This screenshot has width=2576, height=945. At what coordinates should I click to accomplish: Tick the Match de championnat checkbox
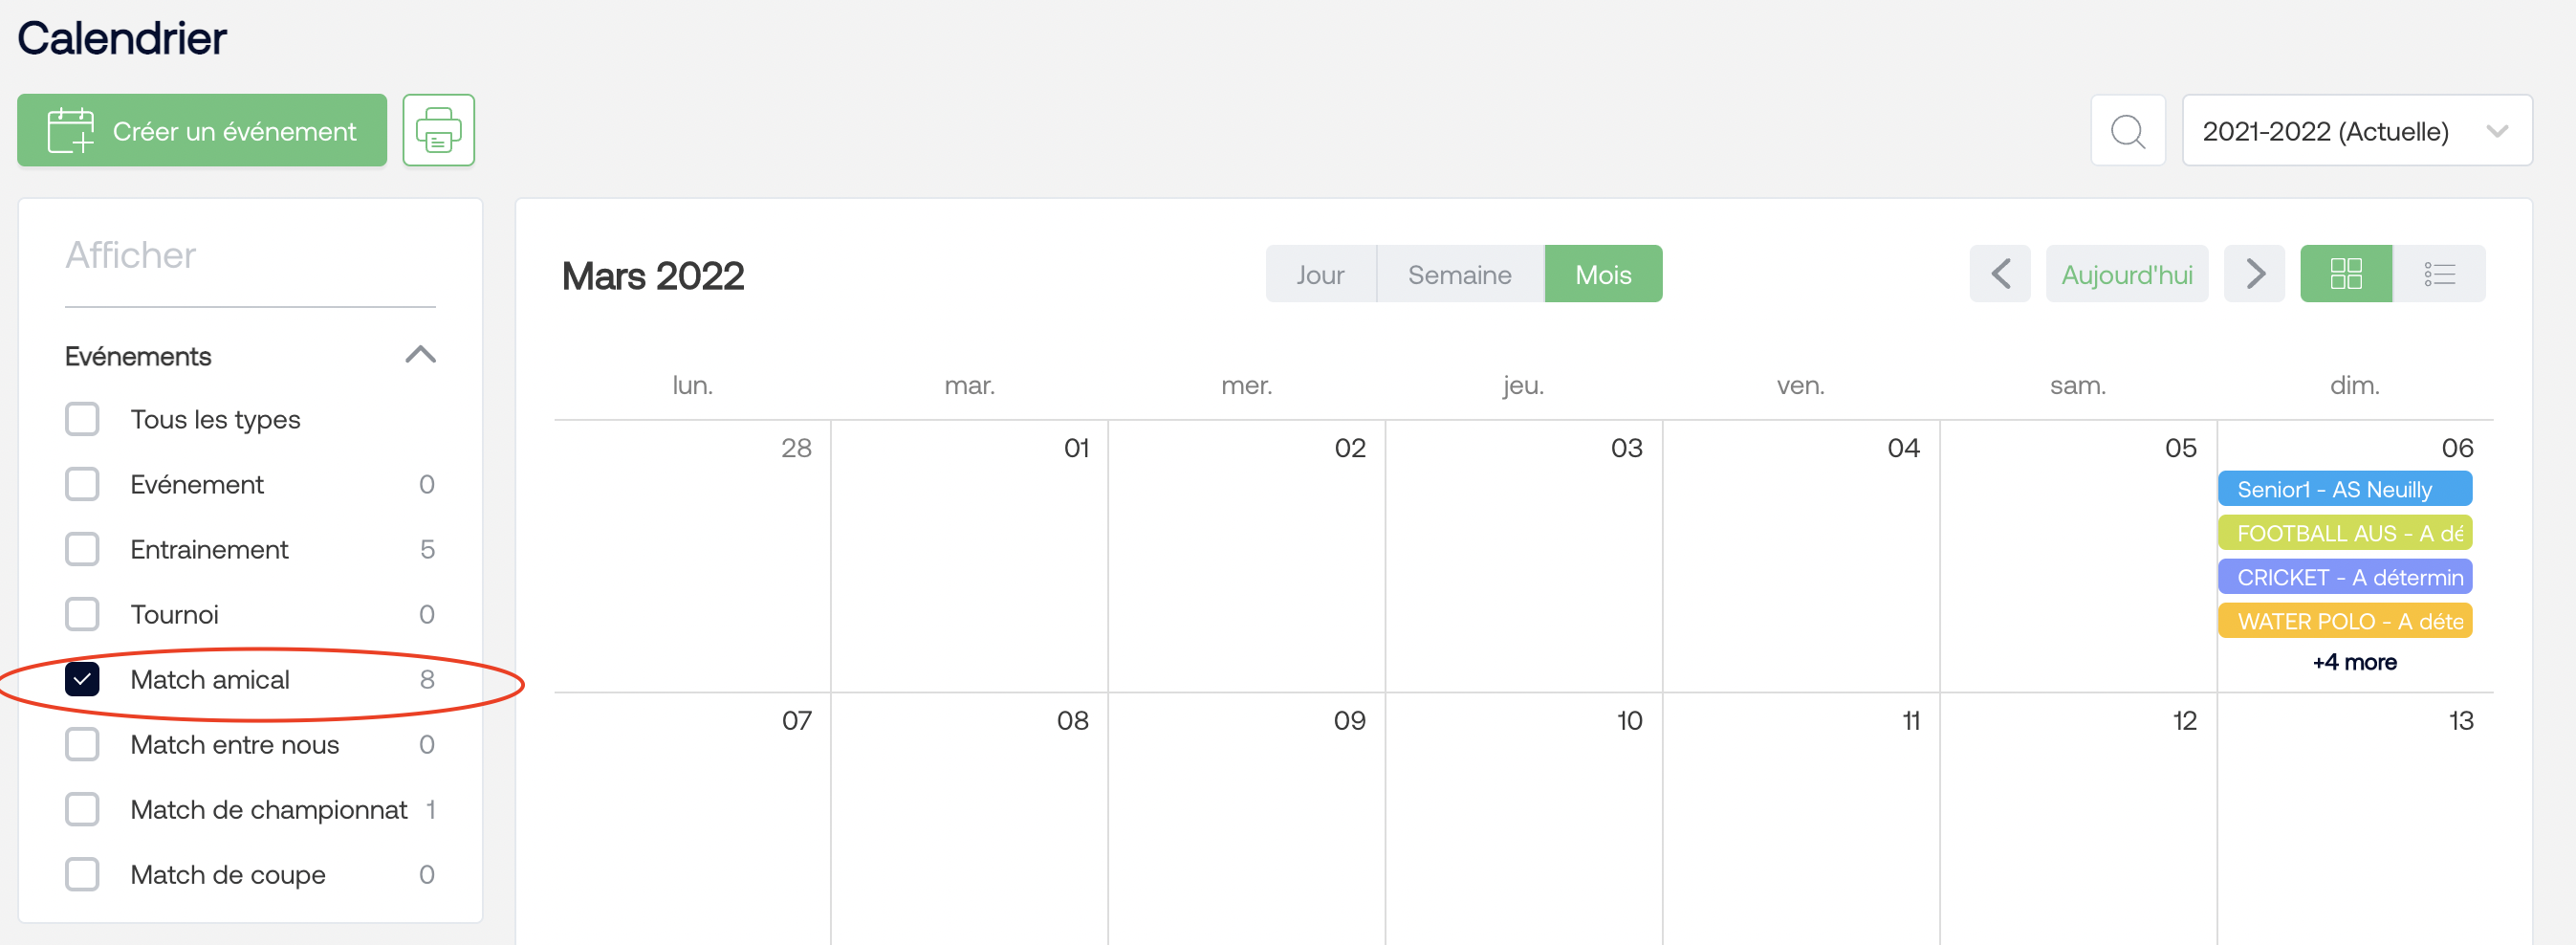[82, 809]
